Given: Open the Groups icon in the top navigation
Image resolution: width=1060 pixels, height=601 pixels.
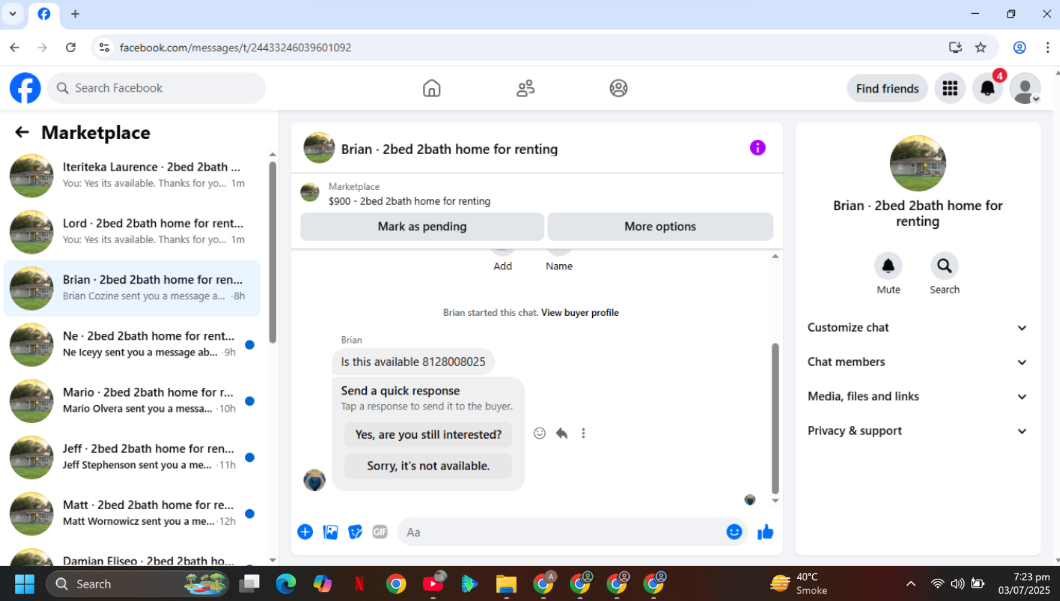Looking at the screenshot, I should [x=618, y=88].
